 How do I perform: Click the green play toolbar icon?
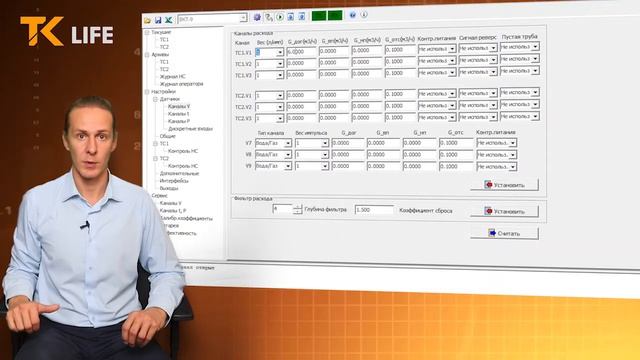(x=280, y=17)
